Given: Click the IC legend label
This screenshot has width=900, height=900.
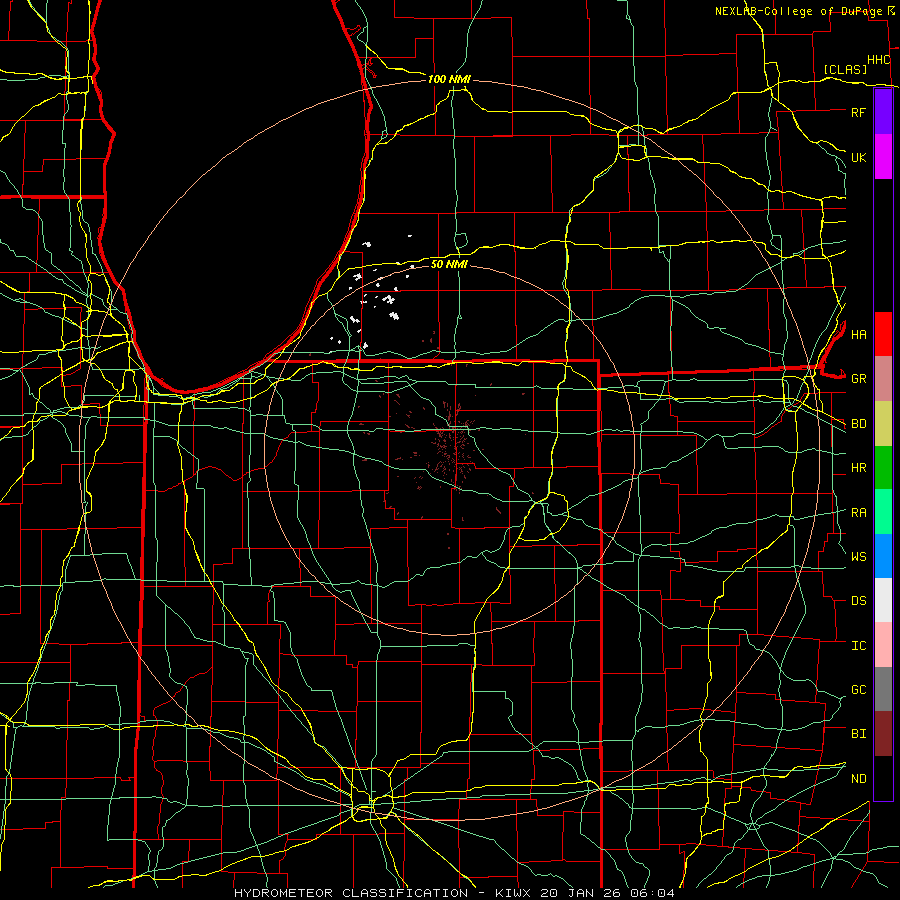Looking at the screenshot, I should pyautogui.click(x=858, y=646).
